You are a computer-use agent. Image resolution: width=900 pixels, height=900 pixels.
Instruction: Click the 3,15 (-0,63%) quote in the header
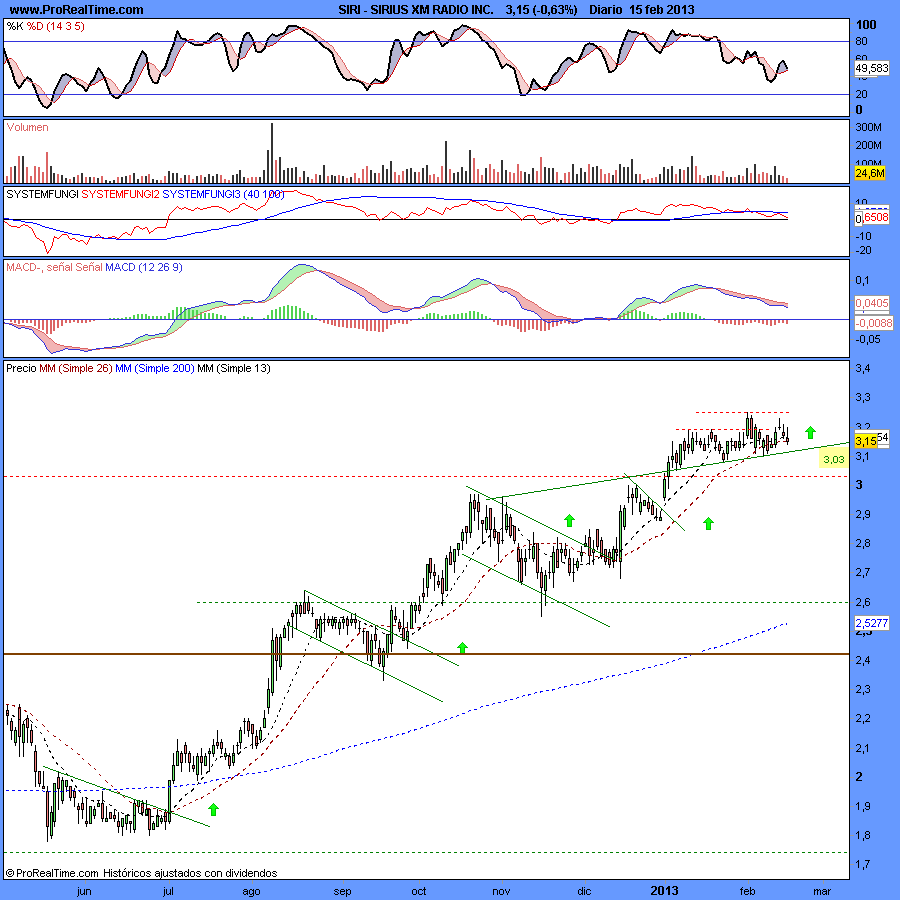point(541,10)
